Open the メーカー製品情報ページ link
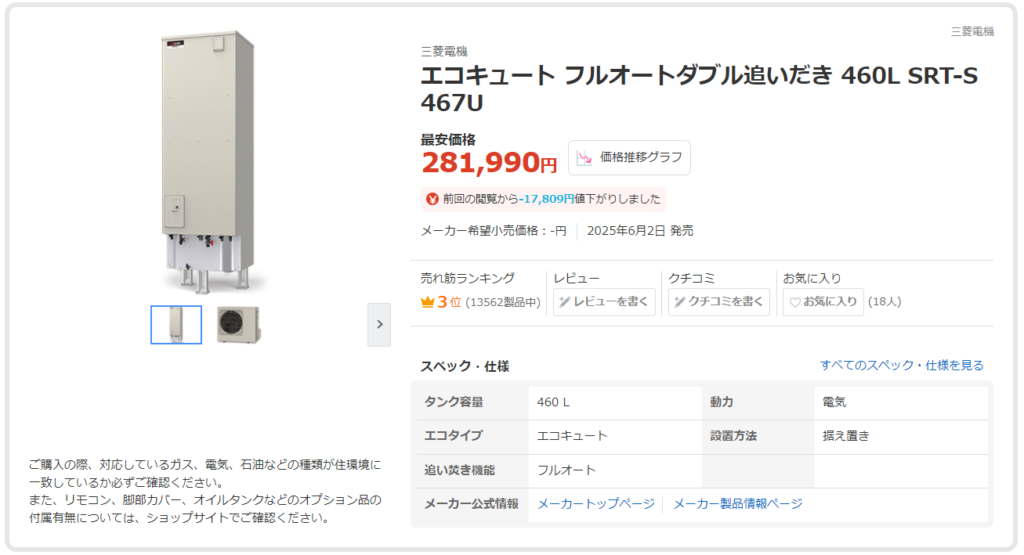Viewport: 1024px width, 555px height. coord(738,504)
